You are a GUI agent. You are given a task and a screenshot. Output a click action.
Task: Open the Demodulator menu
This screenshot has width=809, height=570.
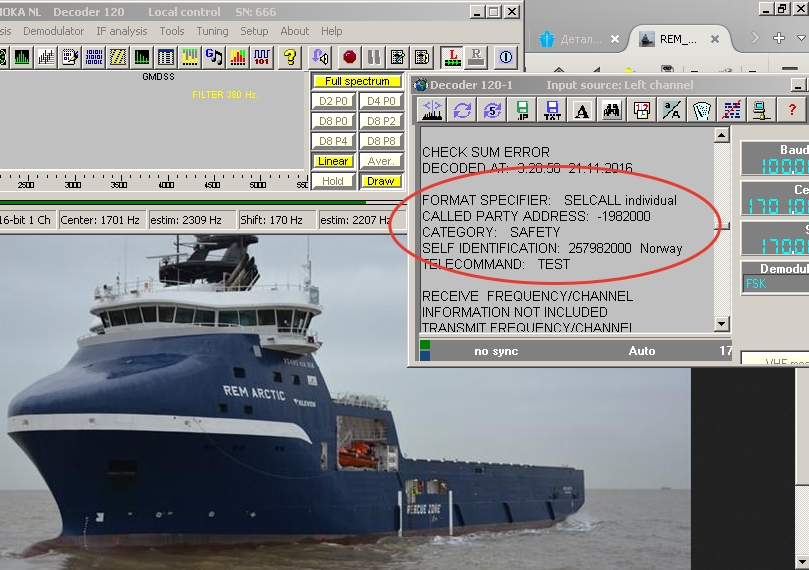[x=53, y=31]
